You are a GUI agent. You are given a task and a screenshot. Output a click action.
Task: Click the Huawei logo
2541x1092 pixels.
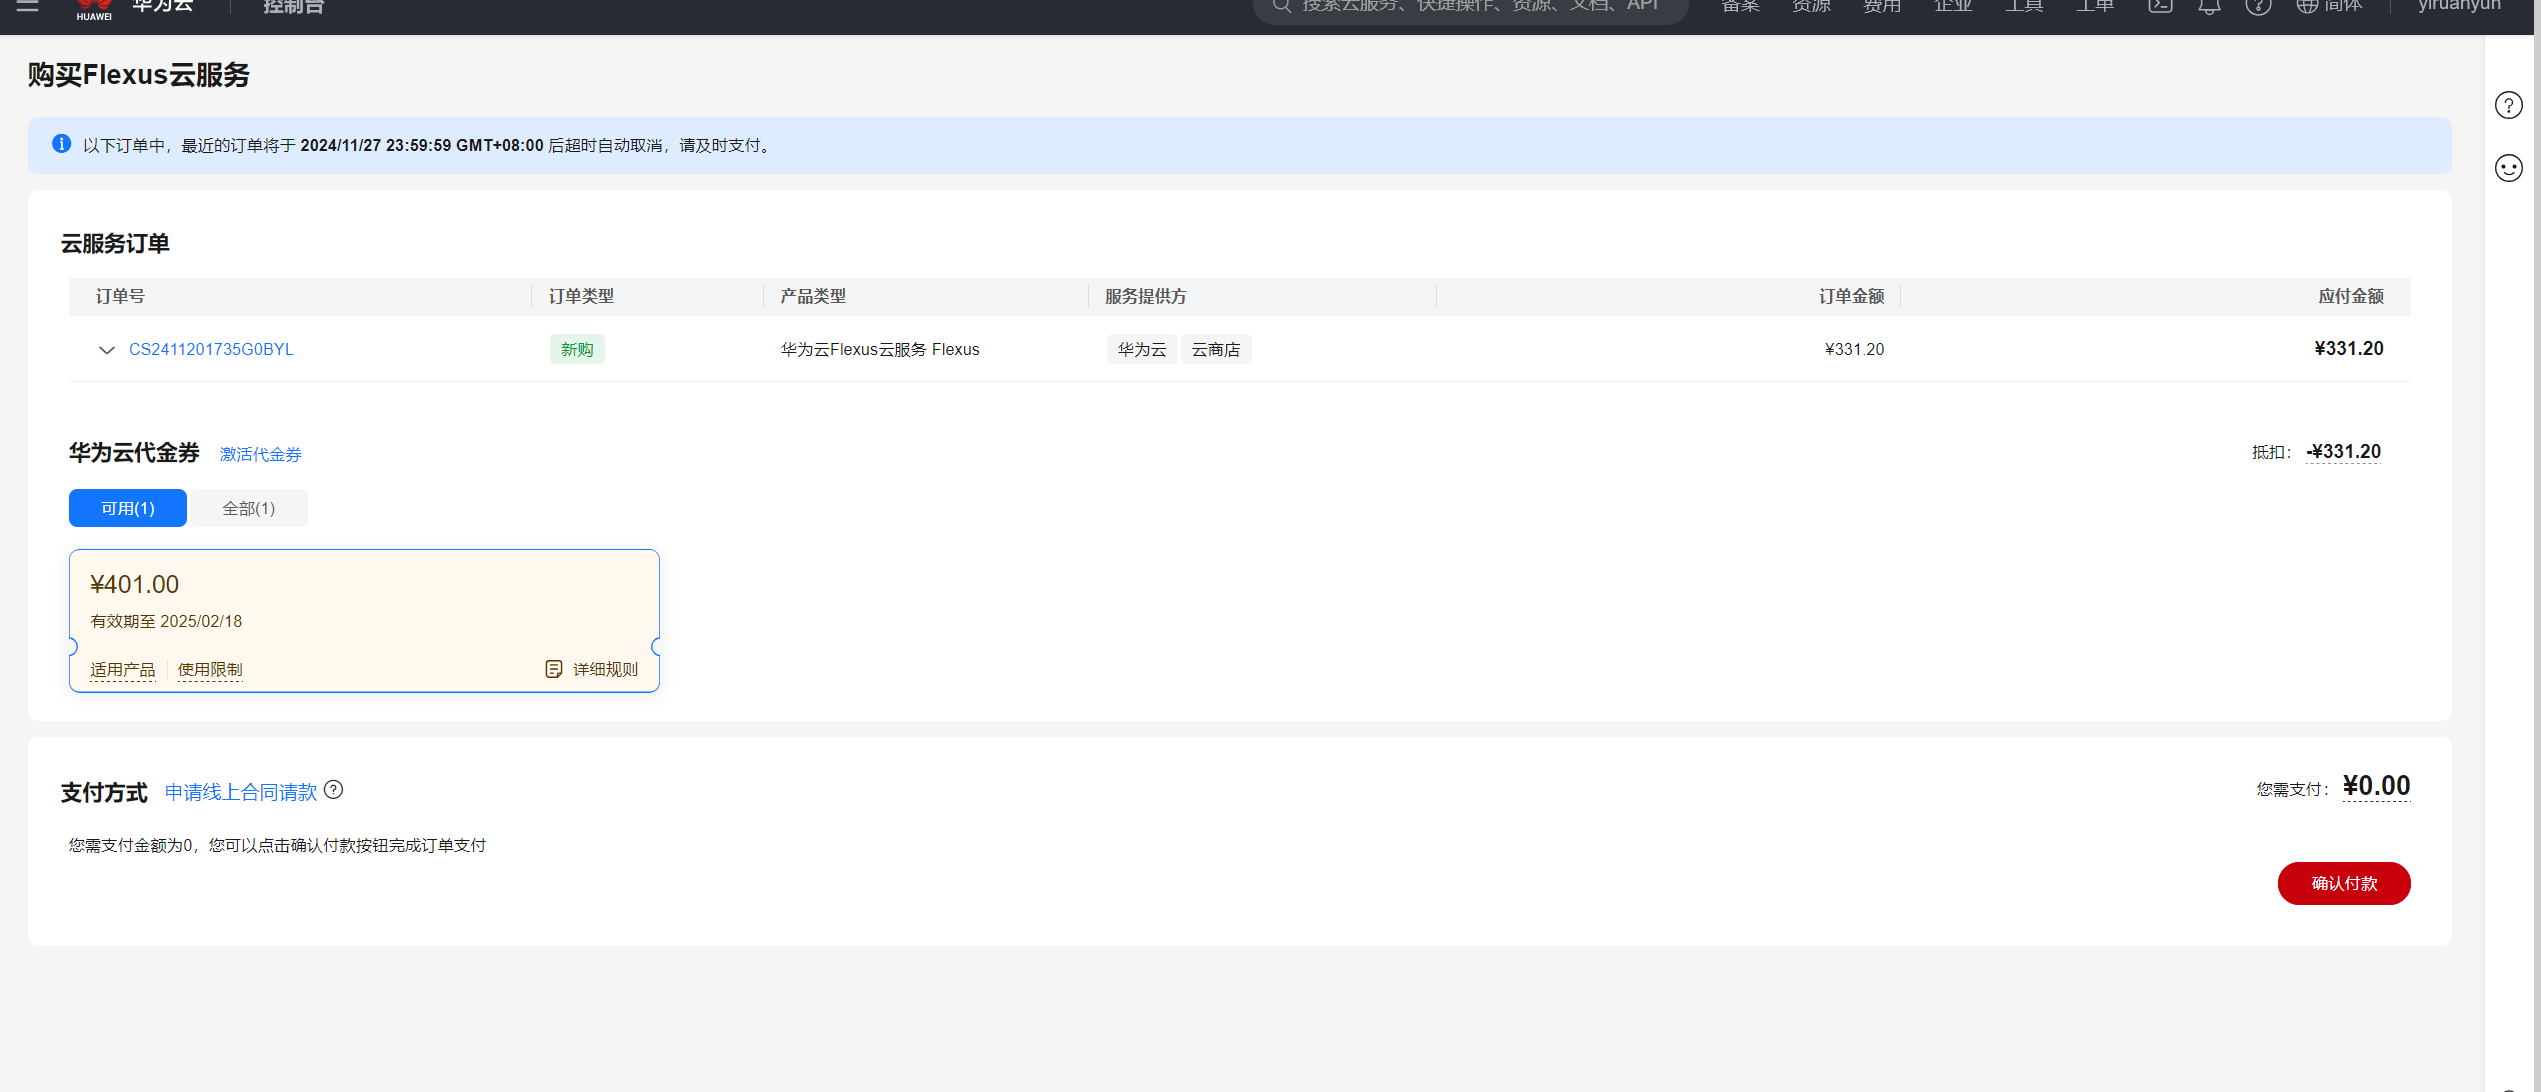coord(94,9)
